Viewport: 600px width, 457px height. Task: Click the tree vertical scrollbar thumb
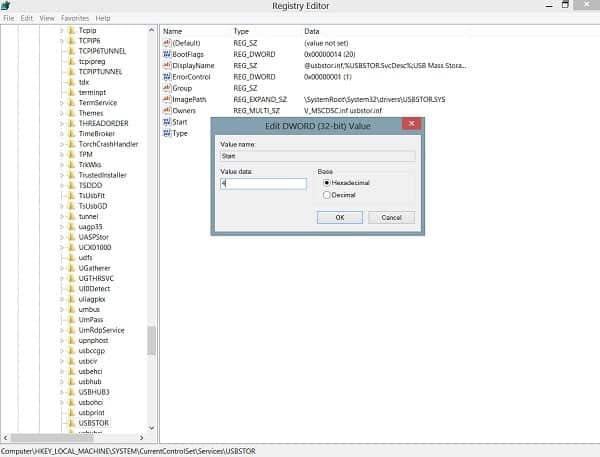[x=152, y=341]
